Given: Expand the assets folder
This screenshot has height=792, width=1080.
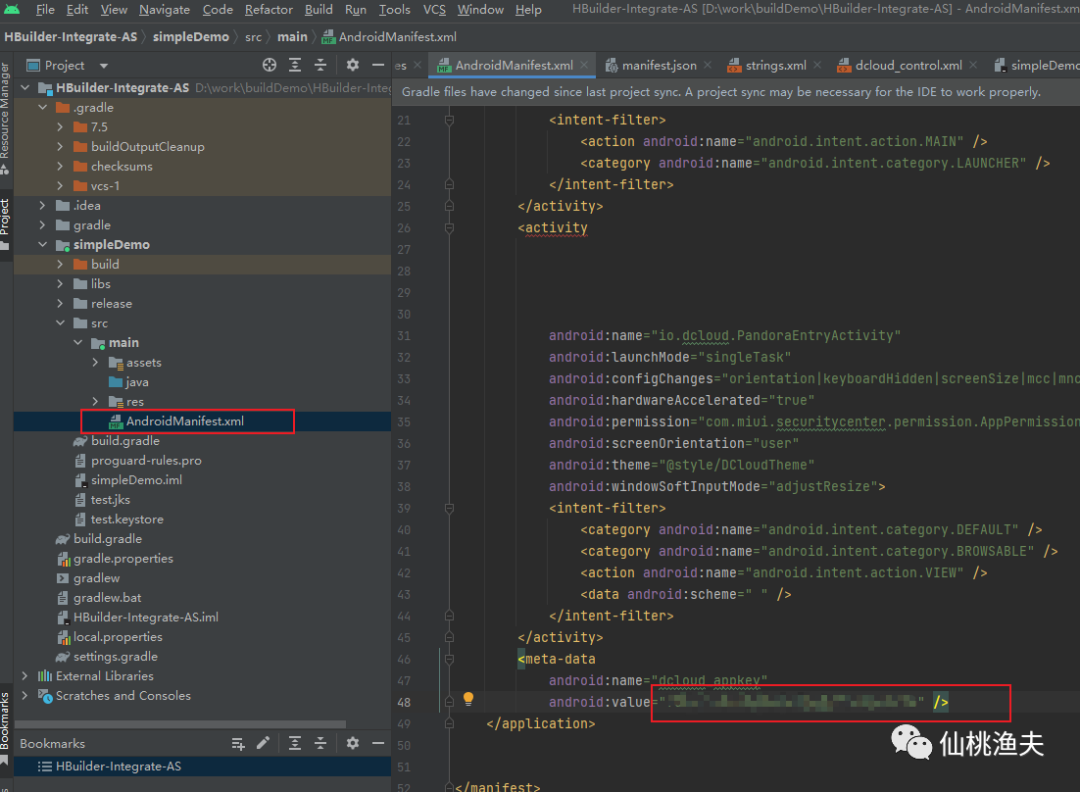Looking at the screenshot, I should click(x=96, y=362).
